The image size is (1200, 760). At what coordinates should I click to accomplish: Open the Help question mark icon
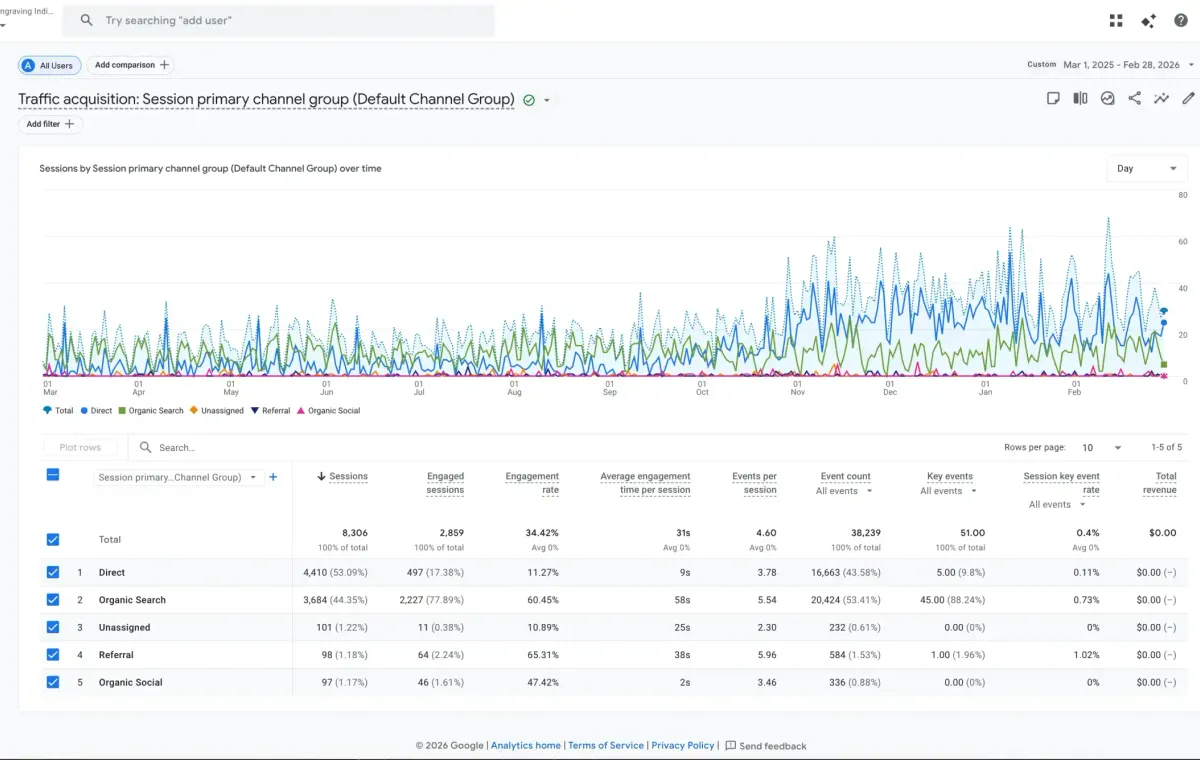pyautogui.click(x=1181, y=20)
